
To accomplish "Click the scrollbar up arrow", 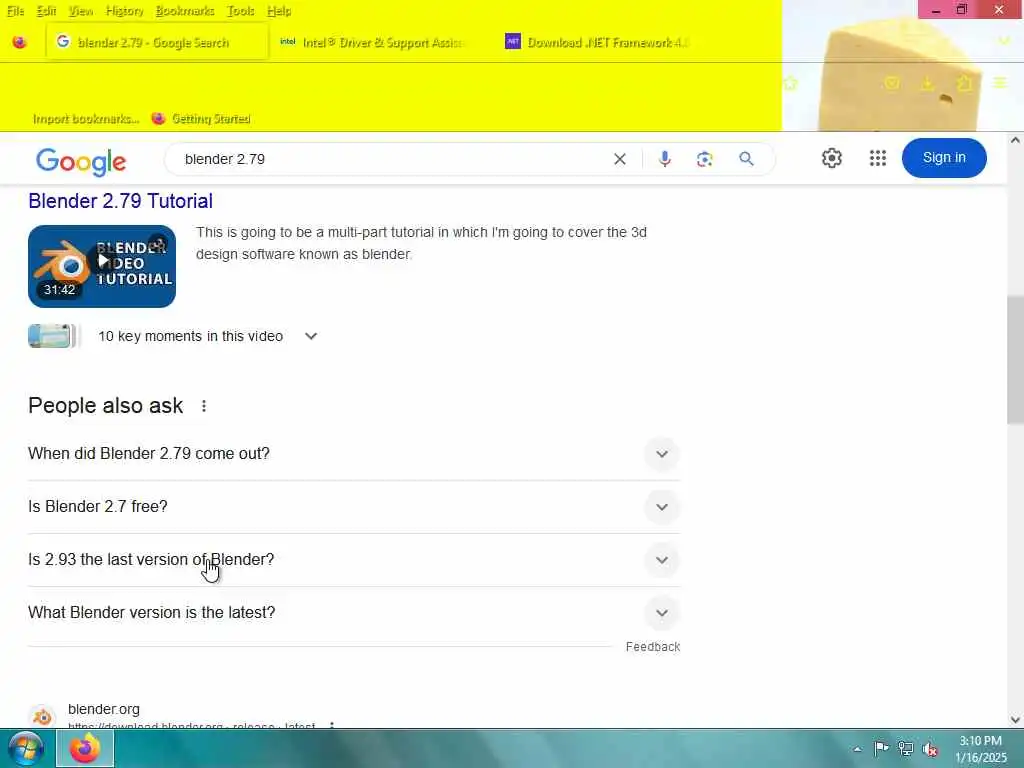I will (1015, 140).
